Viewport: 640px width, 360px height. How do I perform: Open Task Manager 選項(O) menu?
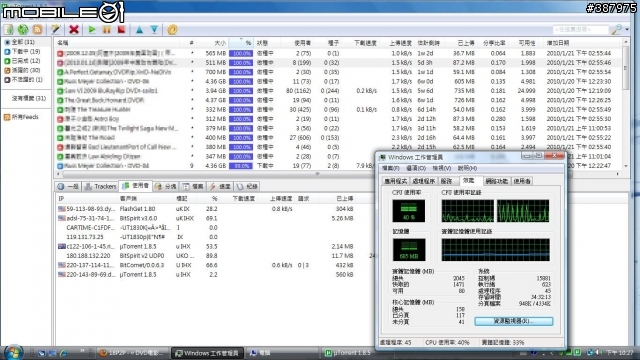coord(416,168)
